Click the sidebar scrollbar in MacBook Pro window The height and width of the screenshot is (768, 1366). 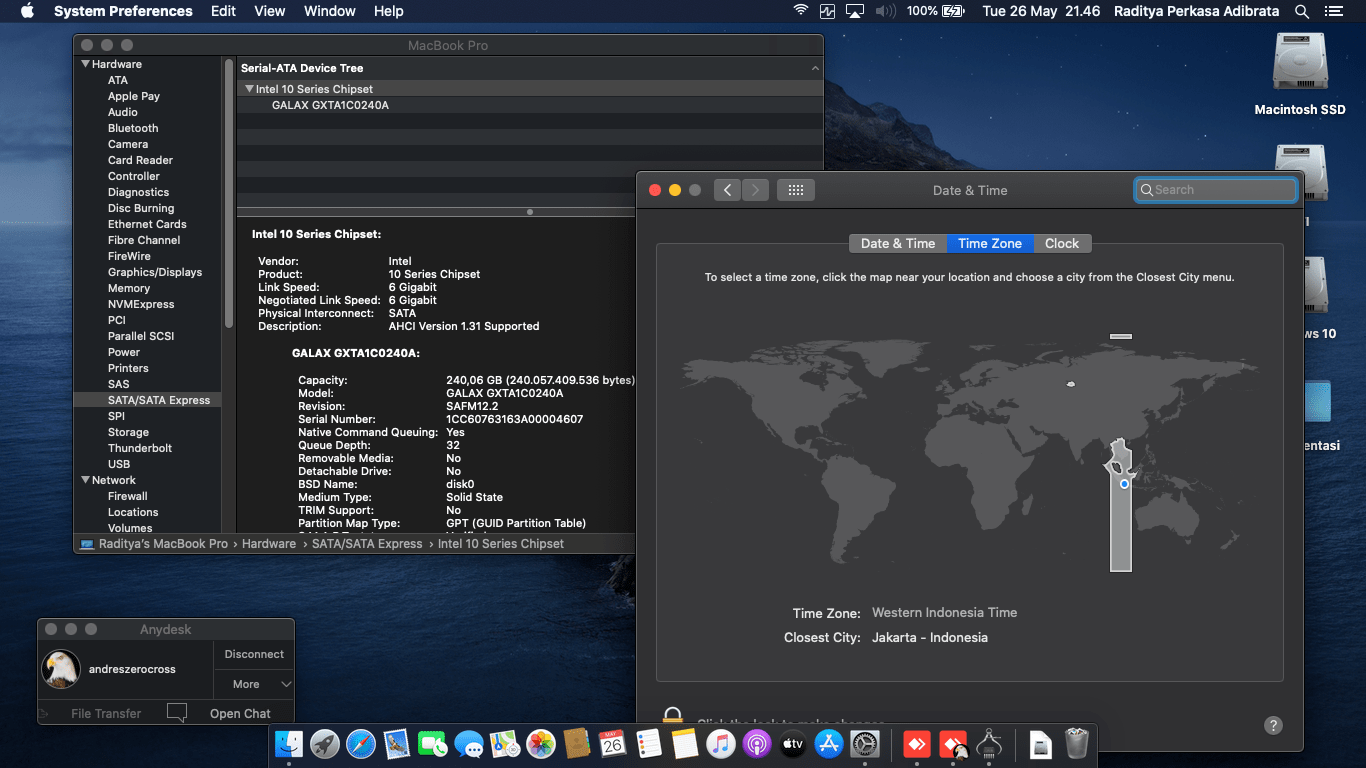coord(229,195)
